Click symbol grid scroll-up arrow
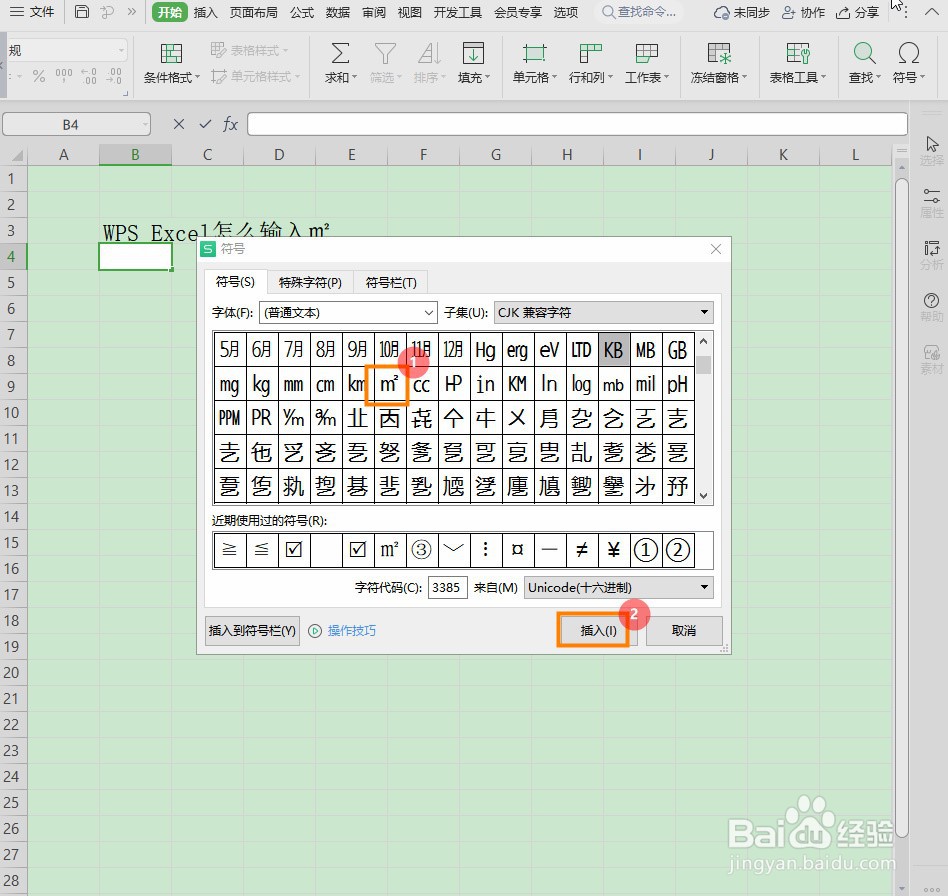 (x=703, y=342)
